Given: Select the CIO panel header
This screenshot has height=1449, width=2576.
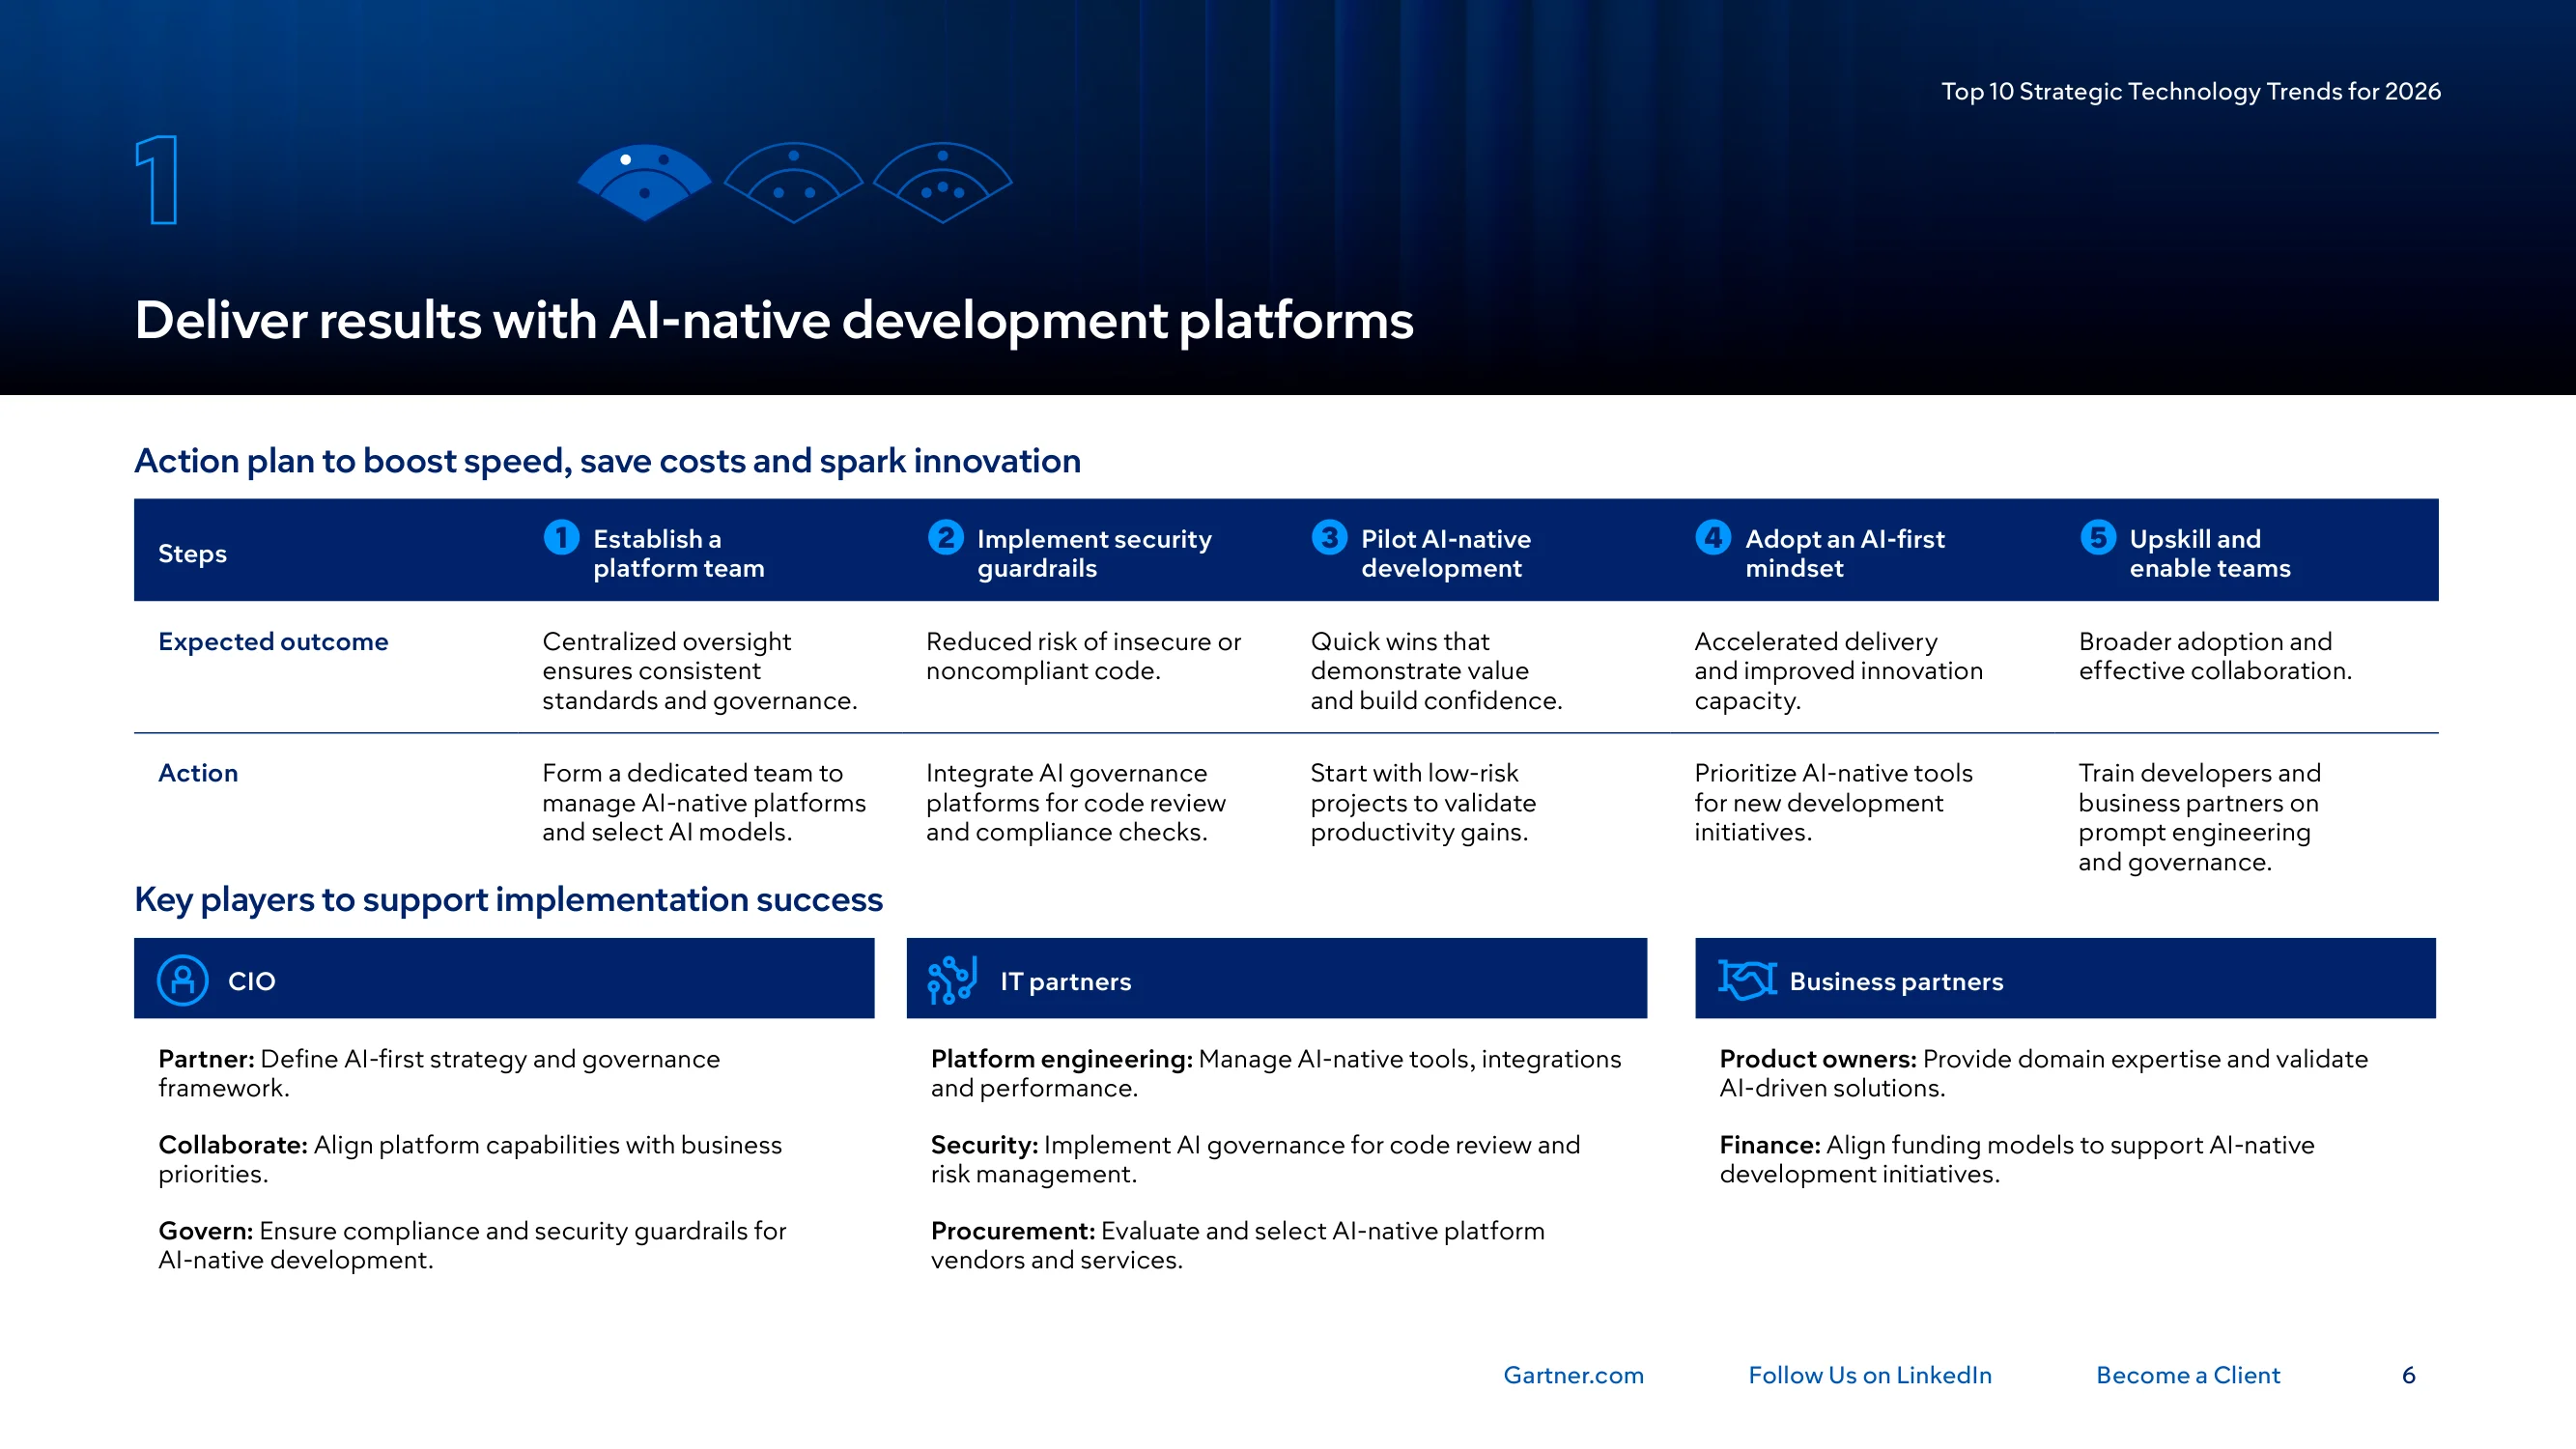Looking at the screenshot, I should coord(504,978).
